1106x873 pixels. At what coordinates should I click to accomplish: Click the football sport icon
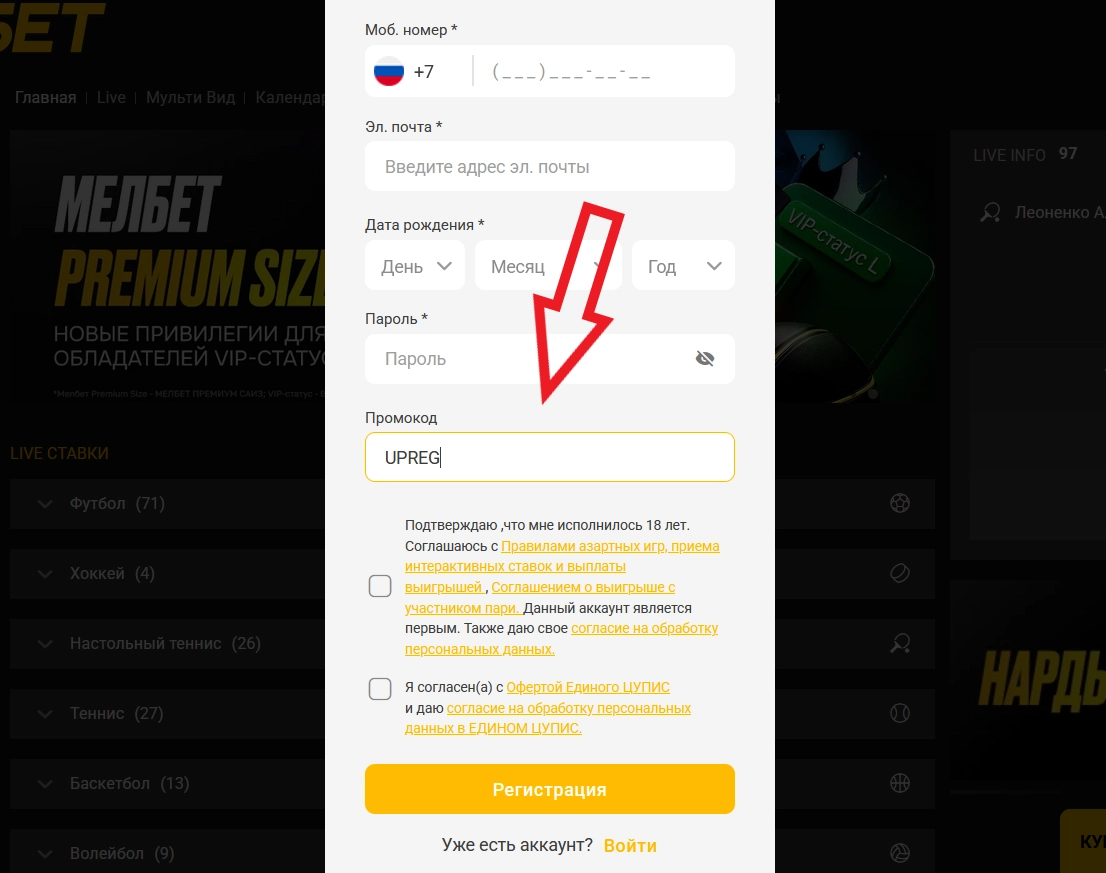900,503
